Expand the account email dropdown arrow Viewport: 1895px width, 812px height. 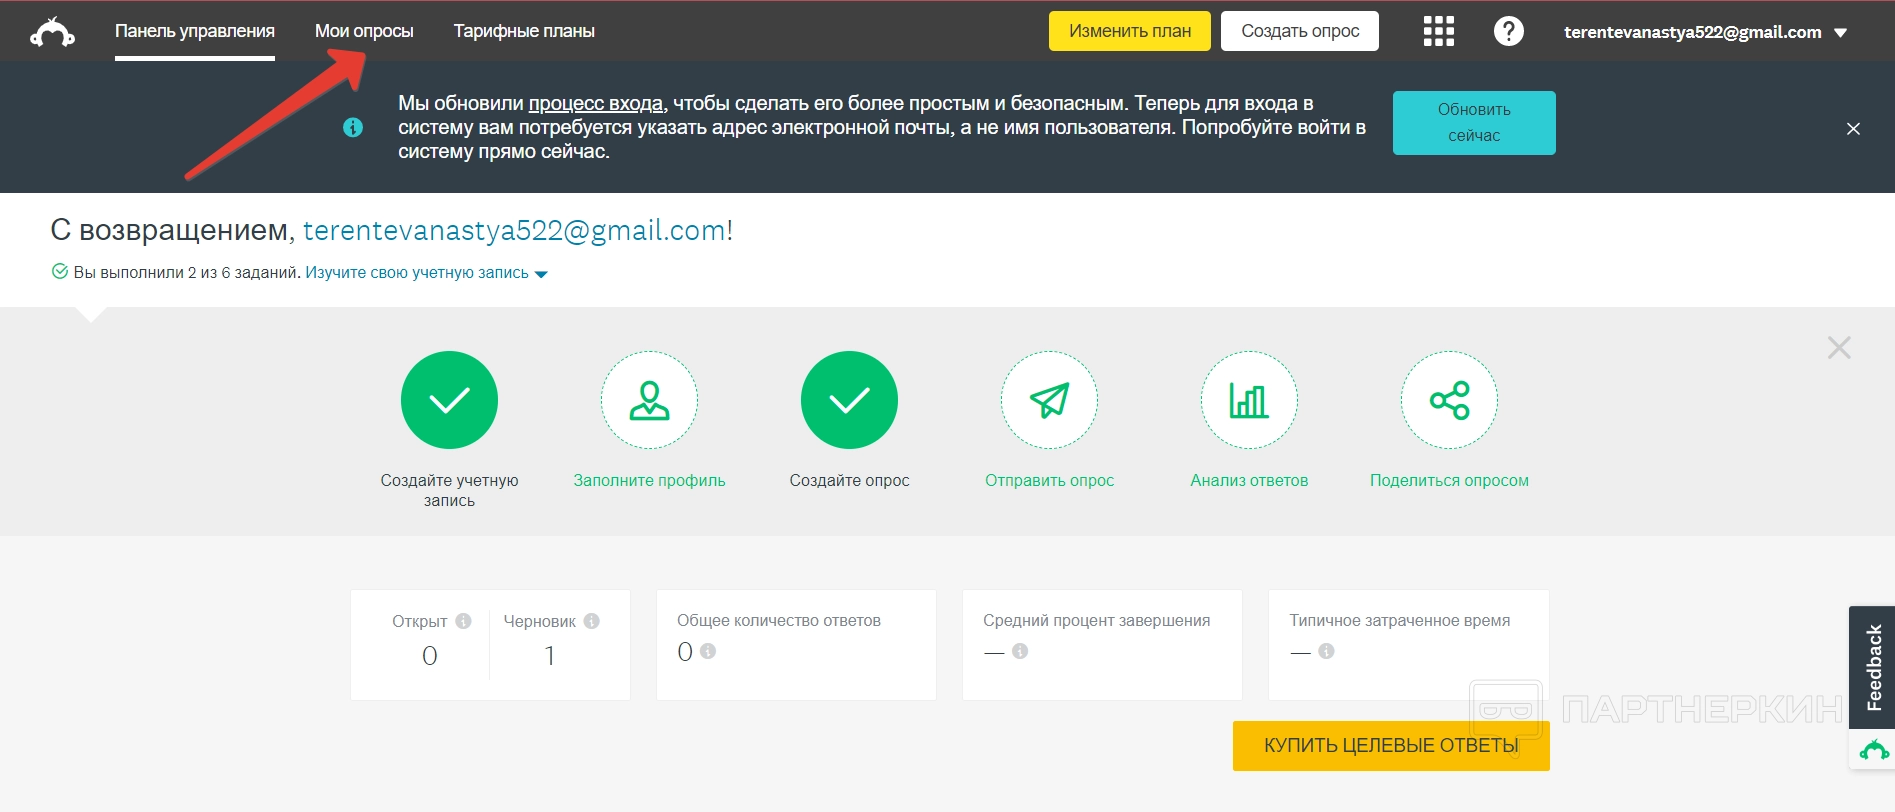[x=1840, y=33]
